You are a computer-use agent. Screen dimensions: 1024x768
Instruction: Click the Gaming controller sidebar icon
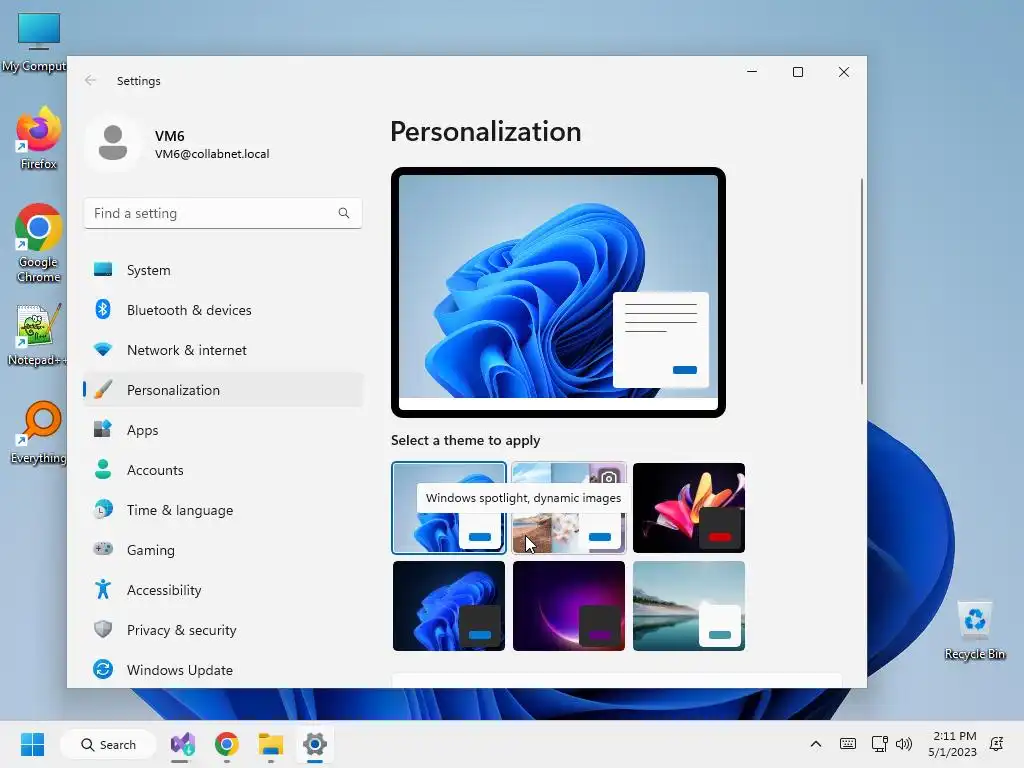(103, 549)
